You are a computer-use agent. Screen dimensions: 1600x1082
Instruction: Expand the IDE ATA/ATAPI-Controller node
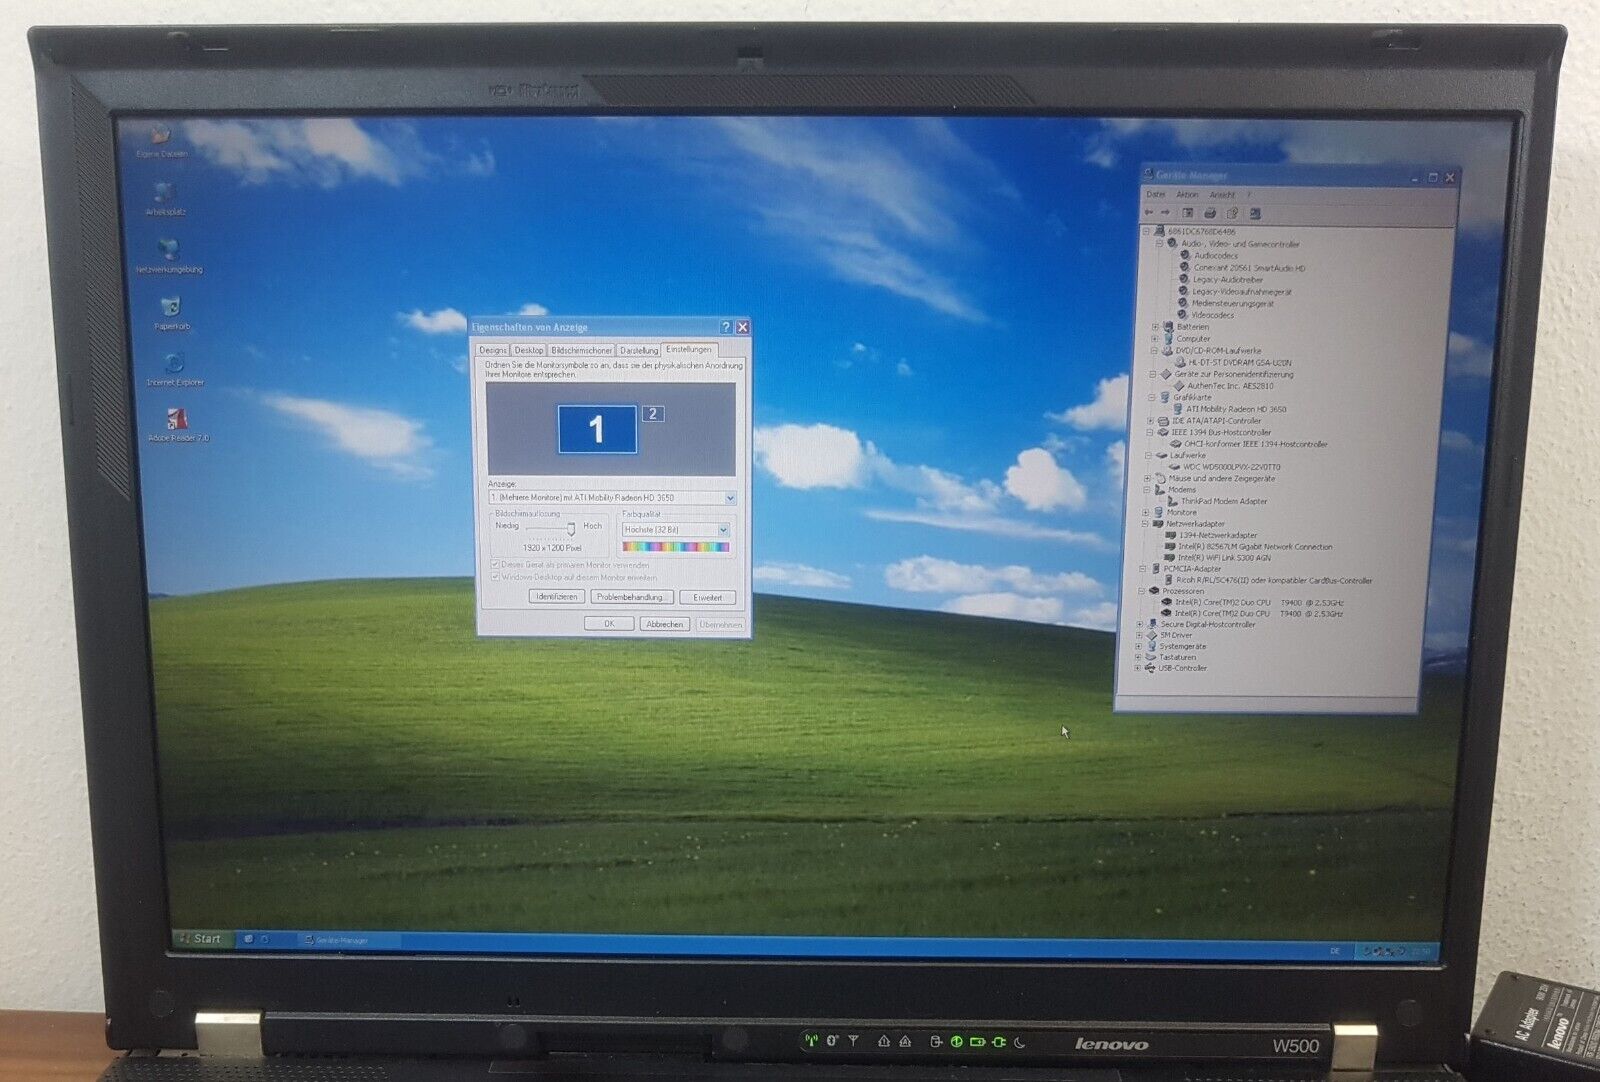[x=1150, y=421]
